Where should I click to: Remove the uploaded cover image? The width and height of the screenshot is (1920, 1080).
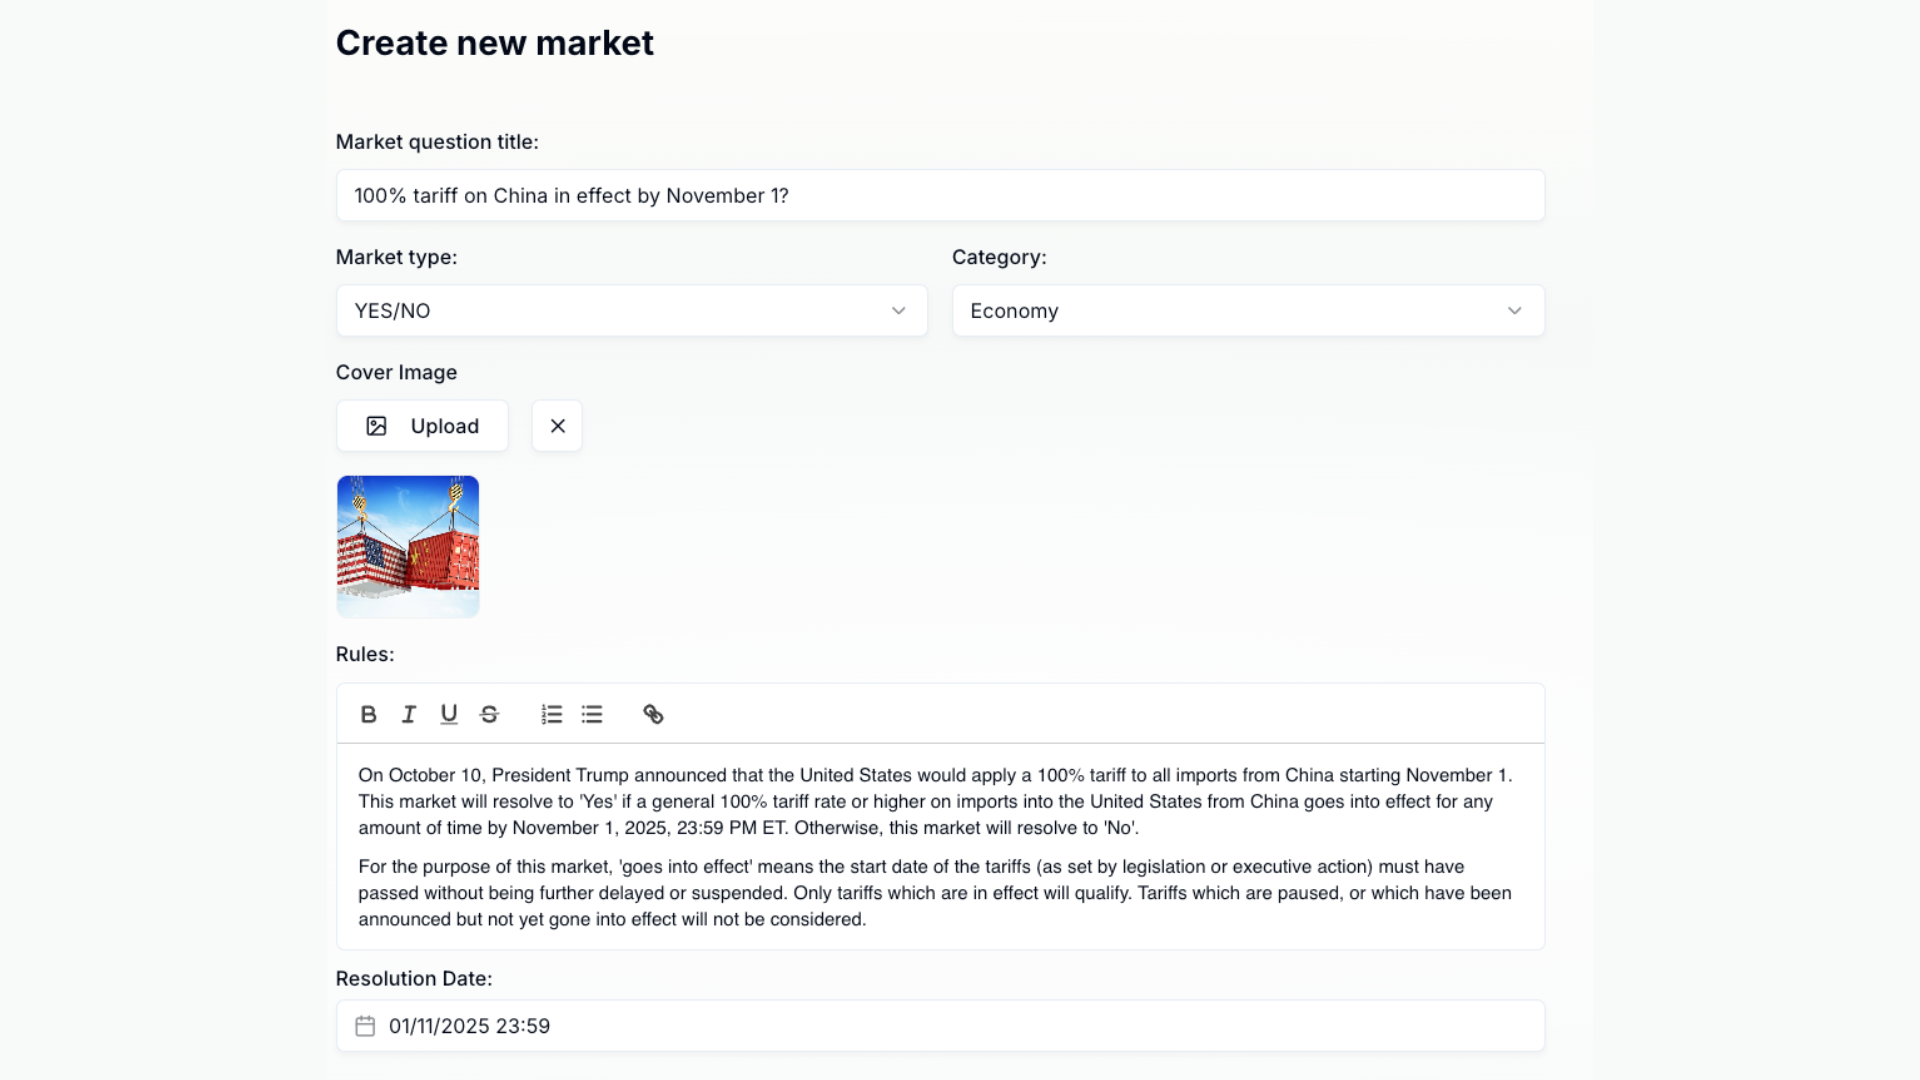click(x=557, y=426)
